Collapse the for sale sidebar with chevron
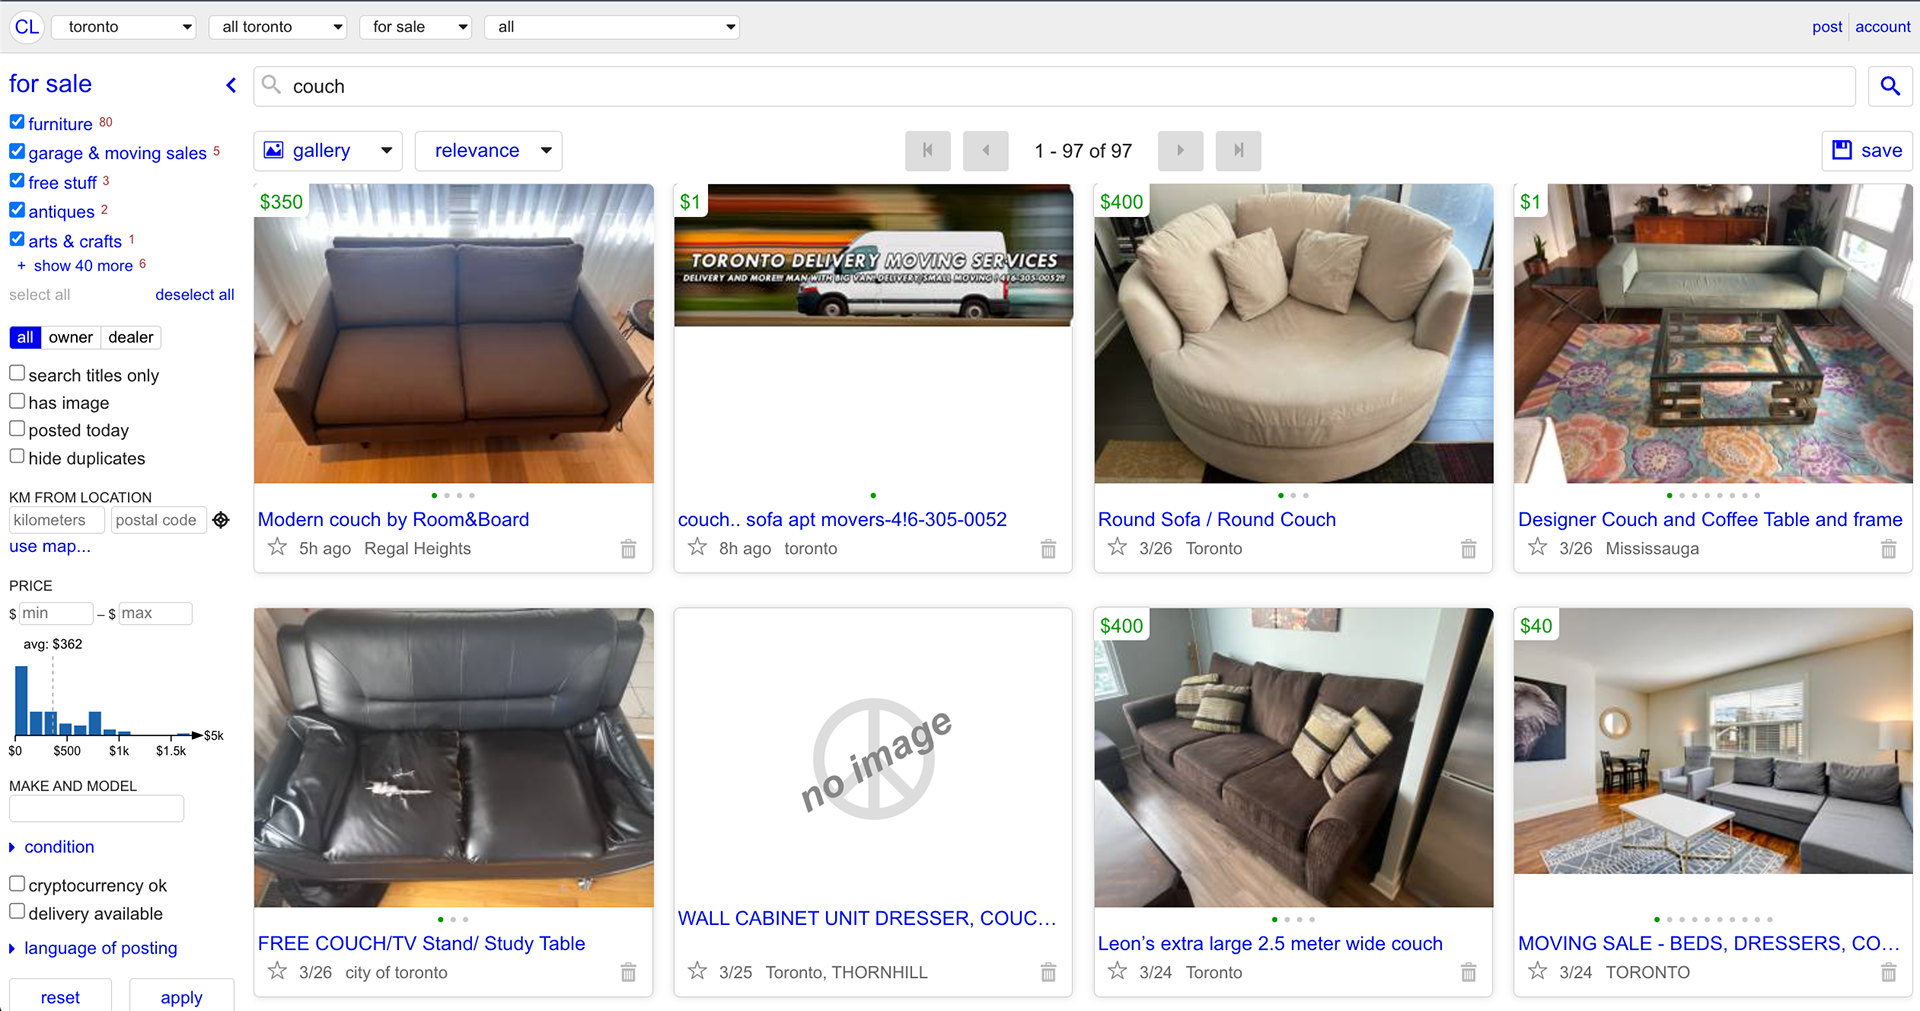Screen dimensions: 1920x1011 (x=231, y=85)
